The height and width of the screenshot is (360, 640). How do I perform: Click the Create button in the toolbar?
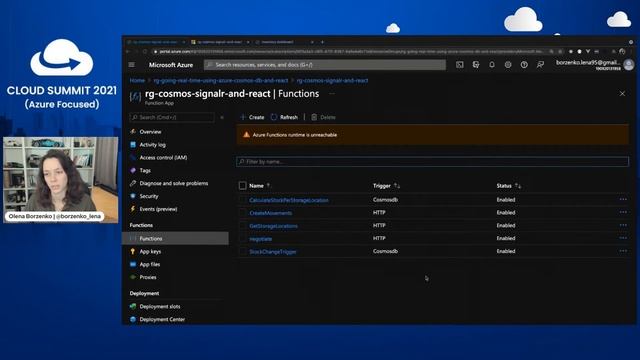pos(252,117)
